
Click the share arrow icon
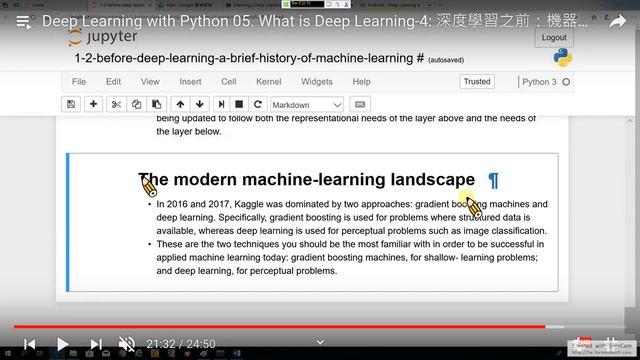618,22
